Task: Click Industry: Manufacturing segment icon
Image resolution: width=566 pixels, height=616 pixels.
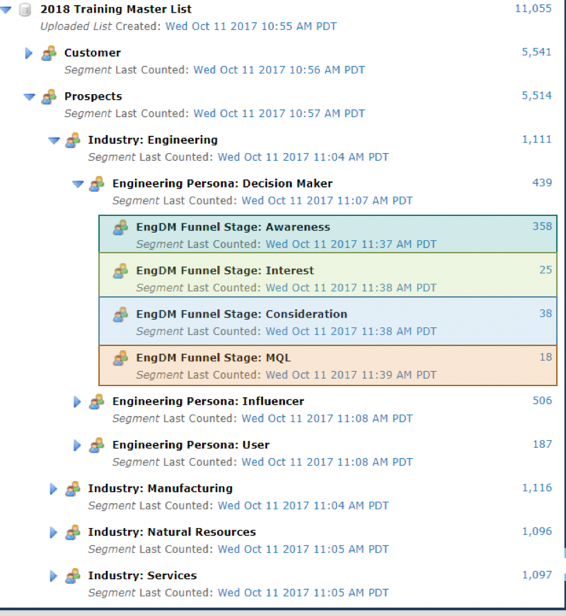Action: pyautogui.click(x=73, y=489)
